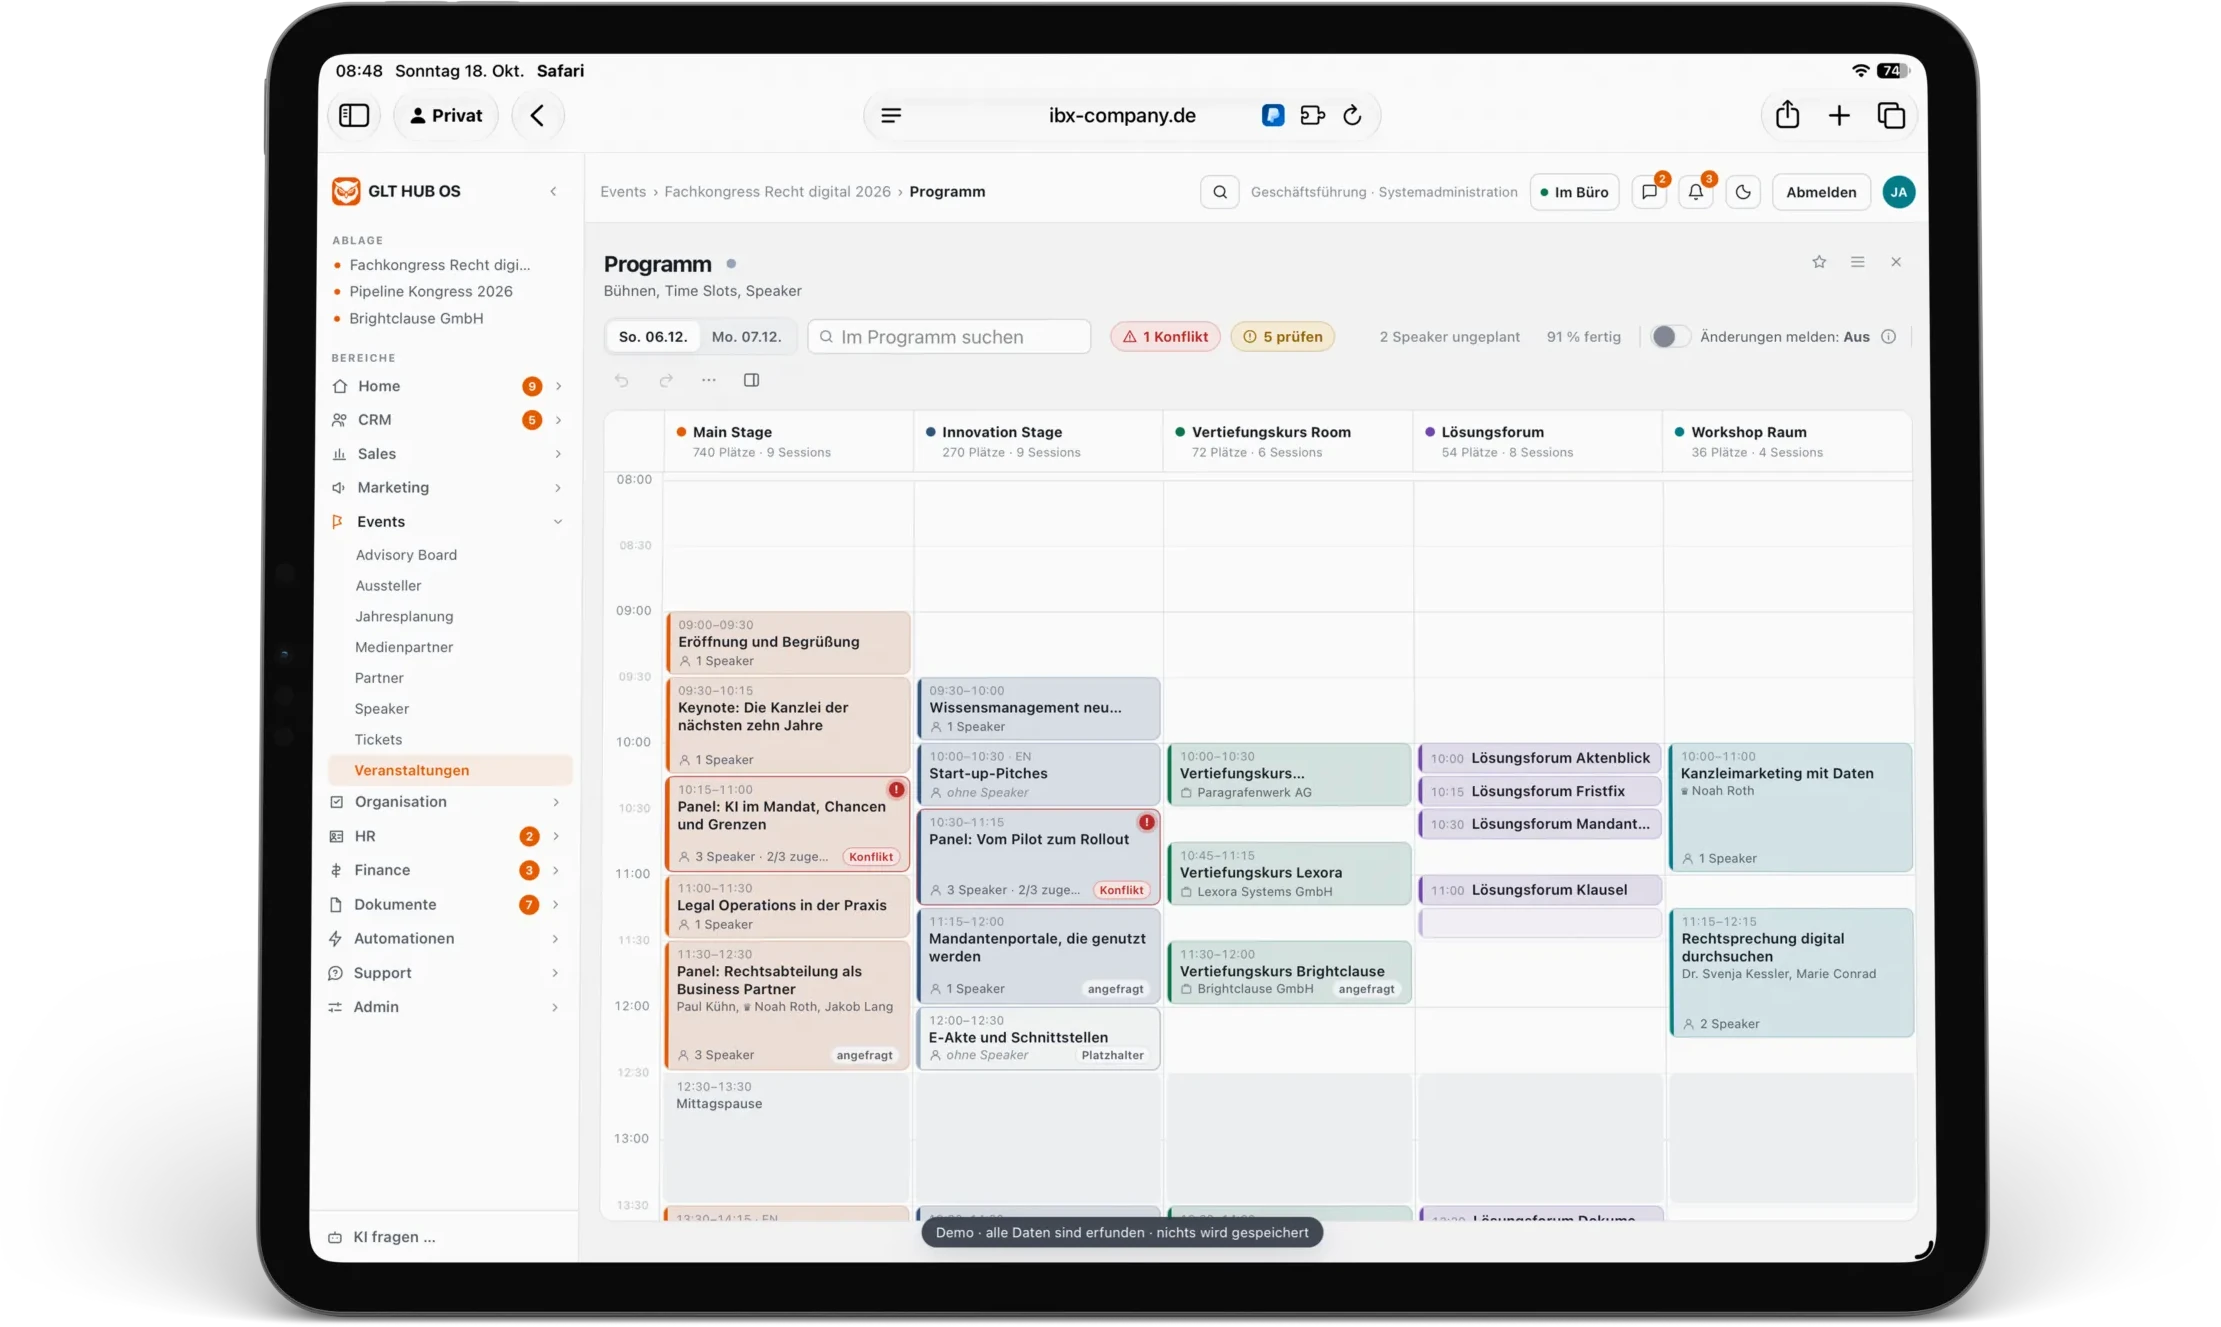2221x1327 pixels.
Task: Open the notifications bell icon
Action: click(x=1696, y=192)
